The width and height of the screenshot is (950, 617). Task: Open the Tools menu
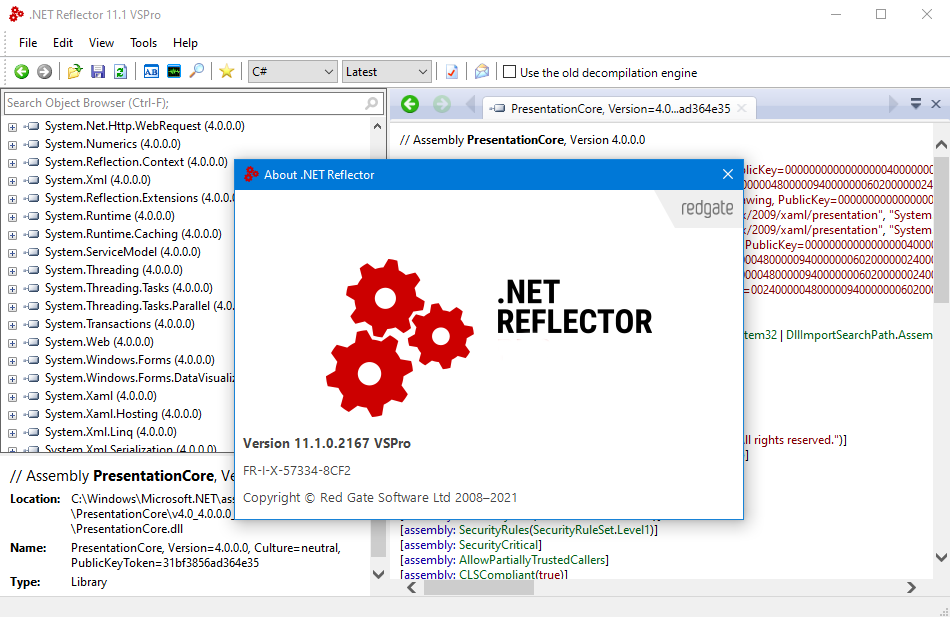[144, 43]
